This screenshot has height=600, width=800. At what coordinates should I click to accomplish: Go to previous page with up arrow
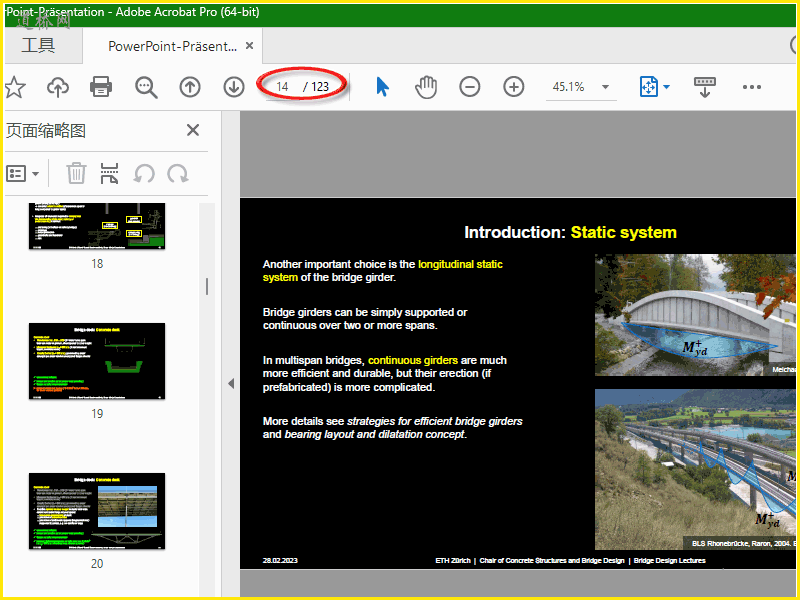click(190, 87)
